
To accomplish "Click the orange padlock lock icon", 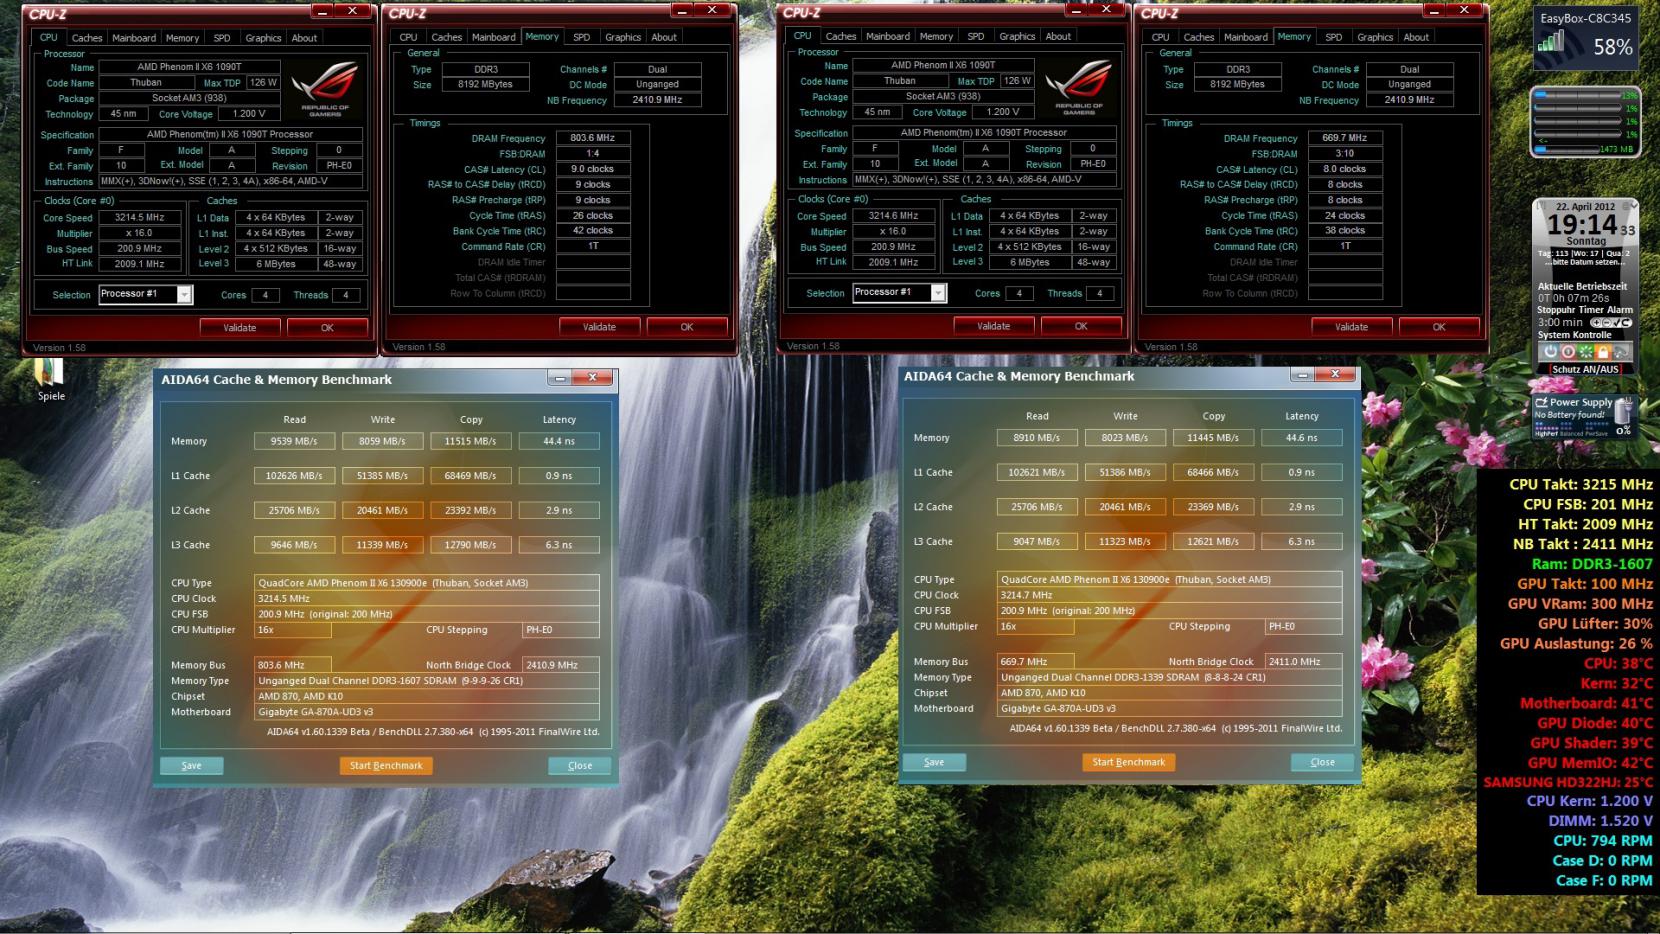I will tap(1603, 352).
